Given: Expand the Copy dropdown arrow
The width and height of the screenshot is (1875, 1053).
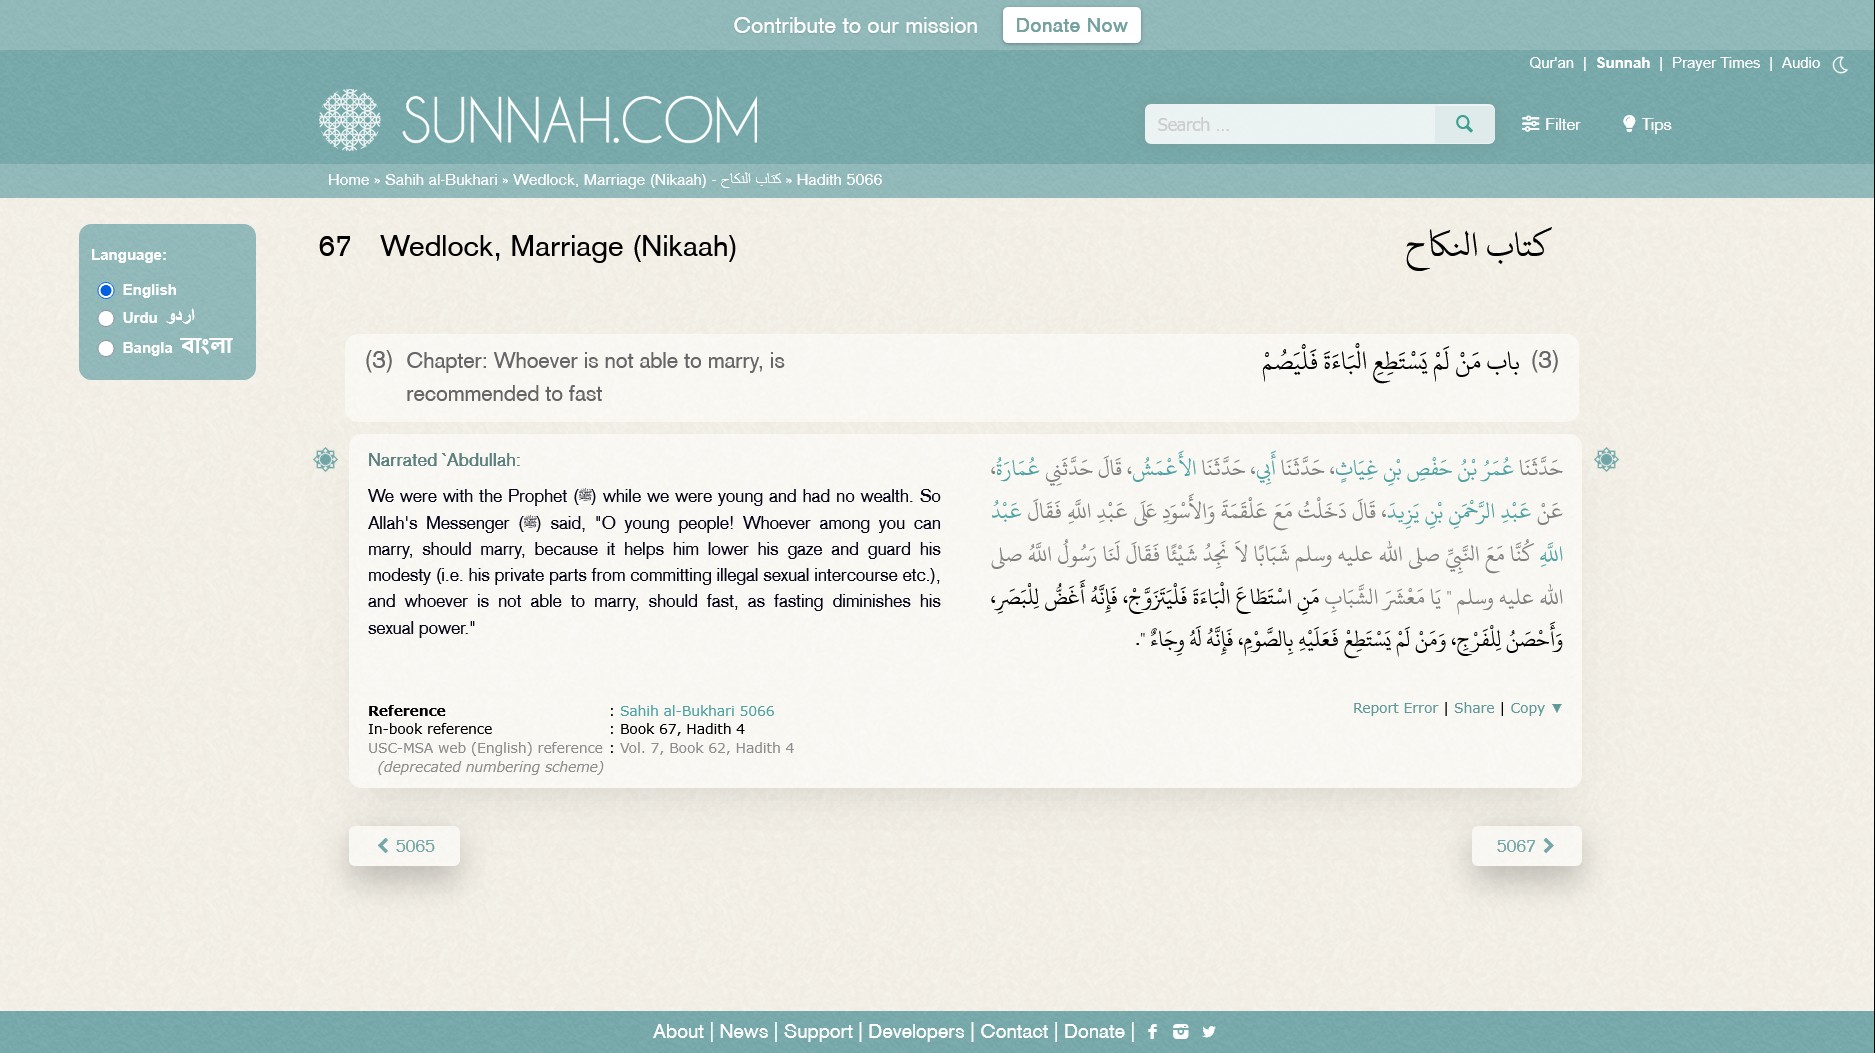Looking at the screenshot, I should (1556, 708).
